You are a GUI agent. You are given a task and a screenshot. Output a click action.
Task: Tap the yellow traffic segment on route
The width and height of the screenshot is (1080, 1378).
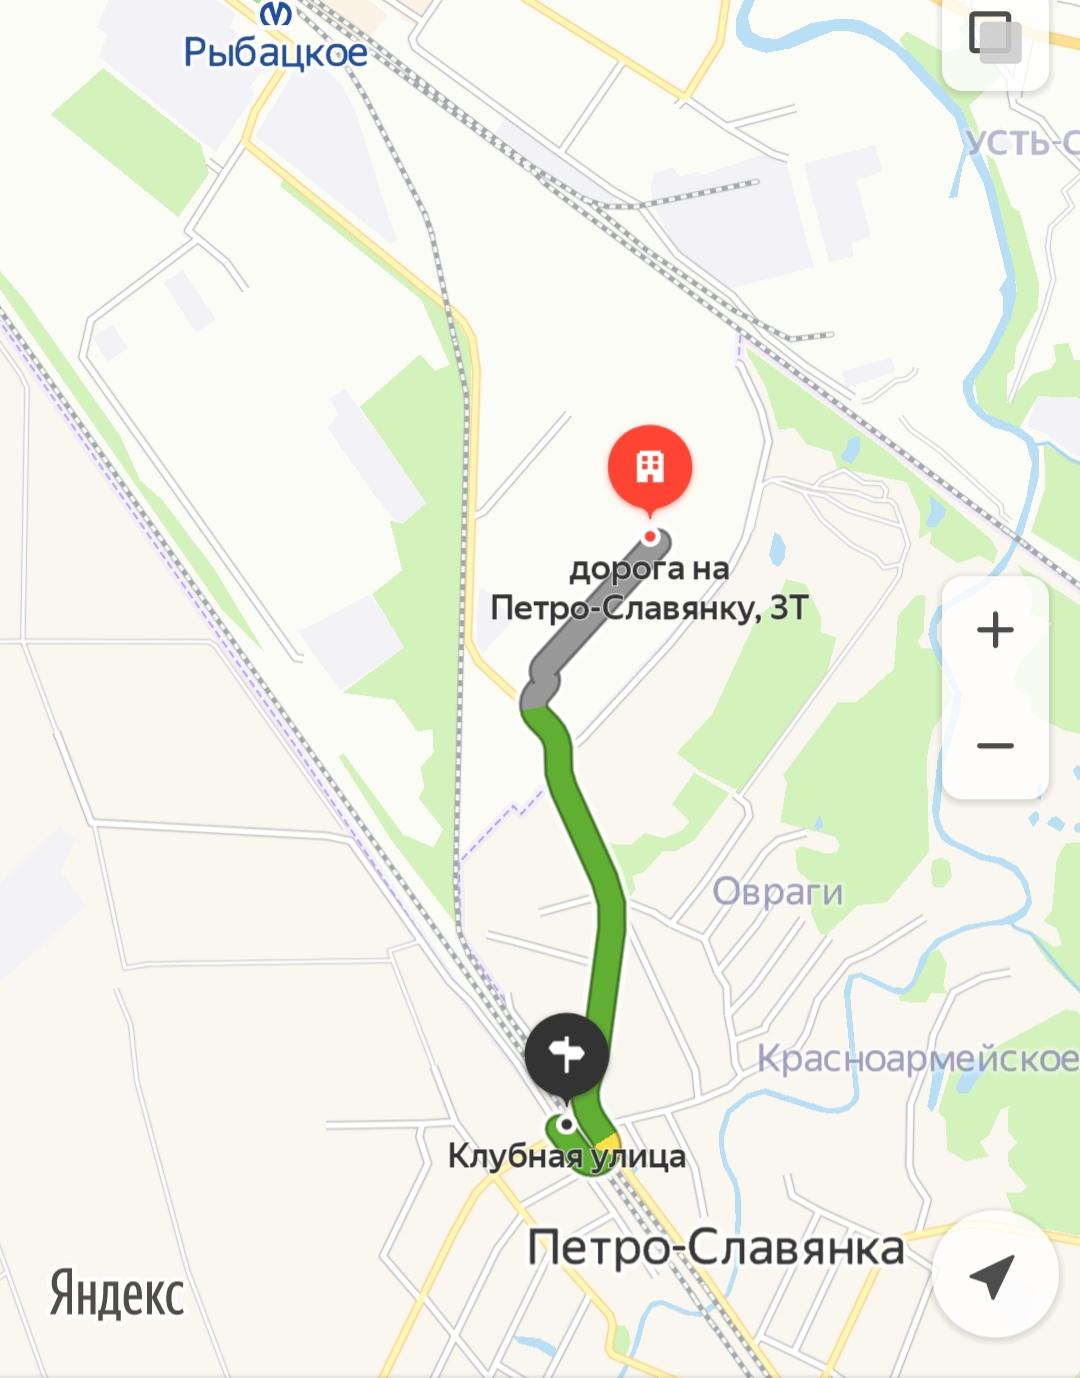pyautogui.click(x=607, y=1141)
